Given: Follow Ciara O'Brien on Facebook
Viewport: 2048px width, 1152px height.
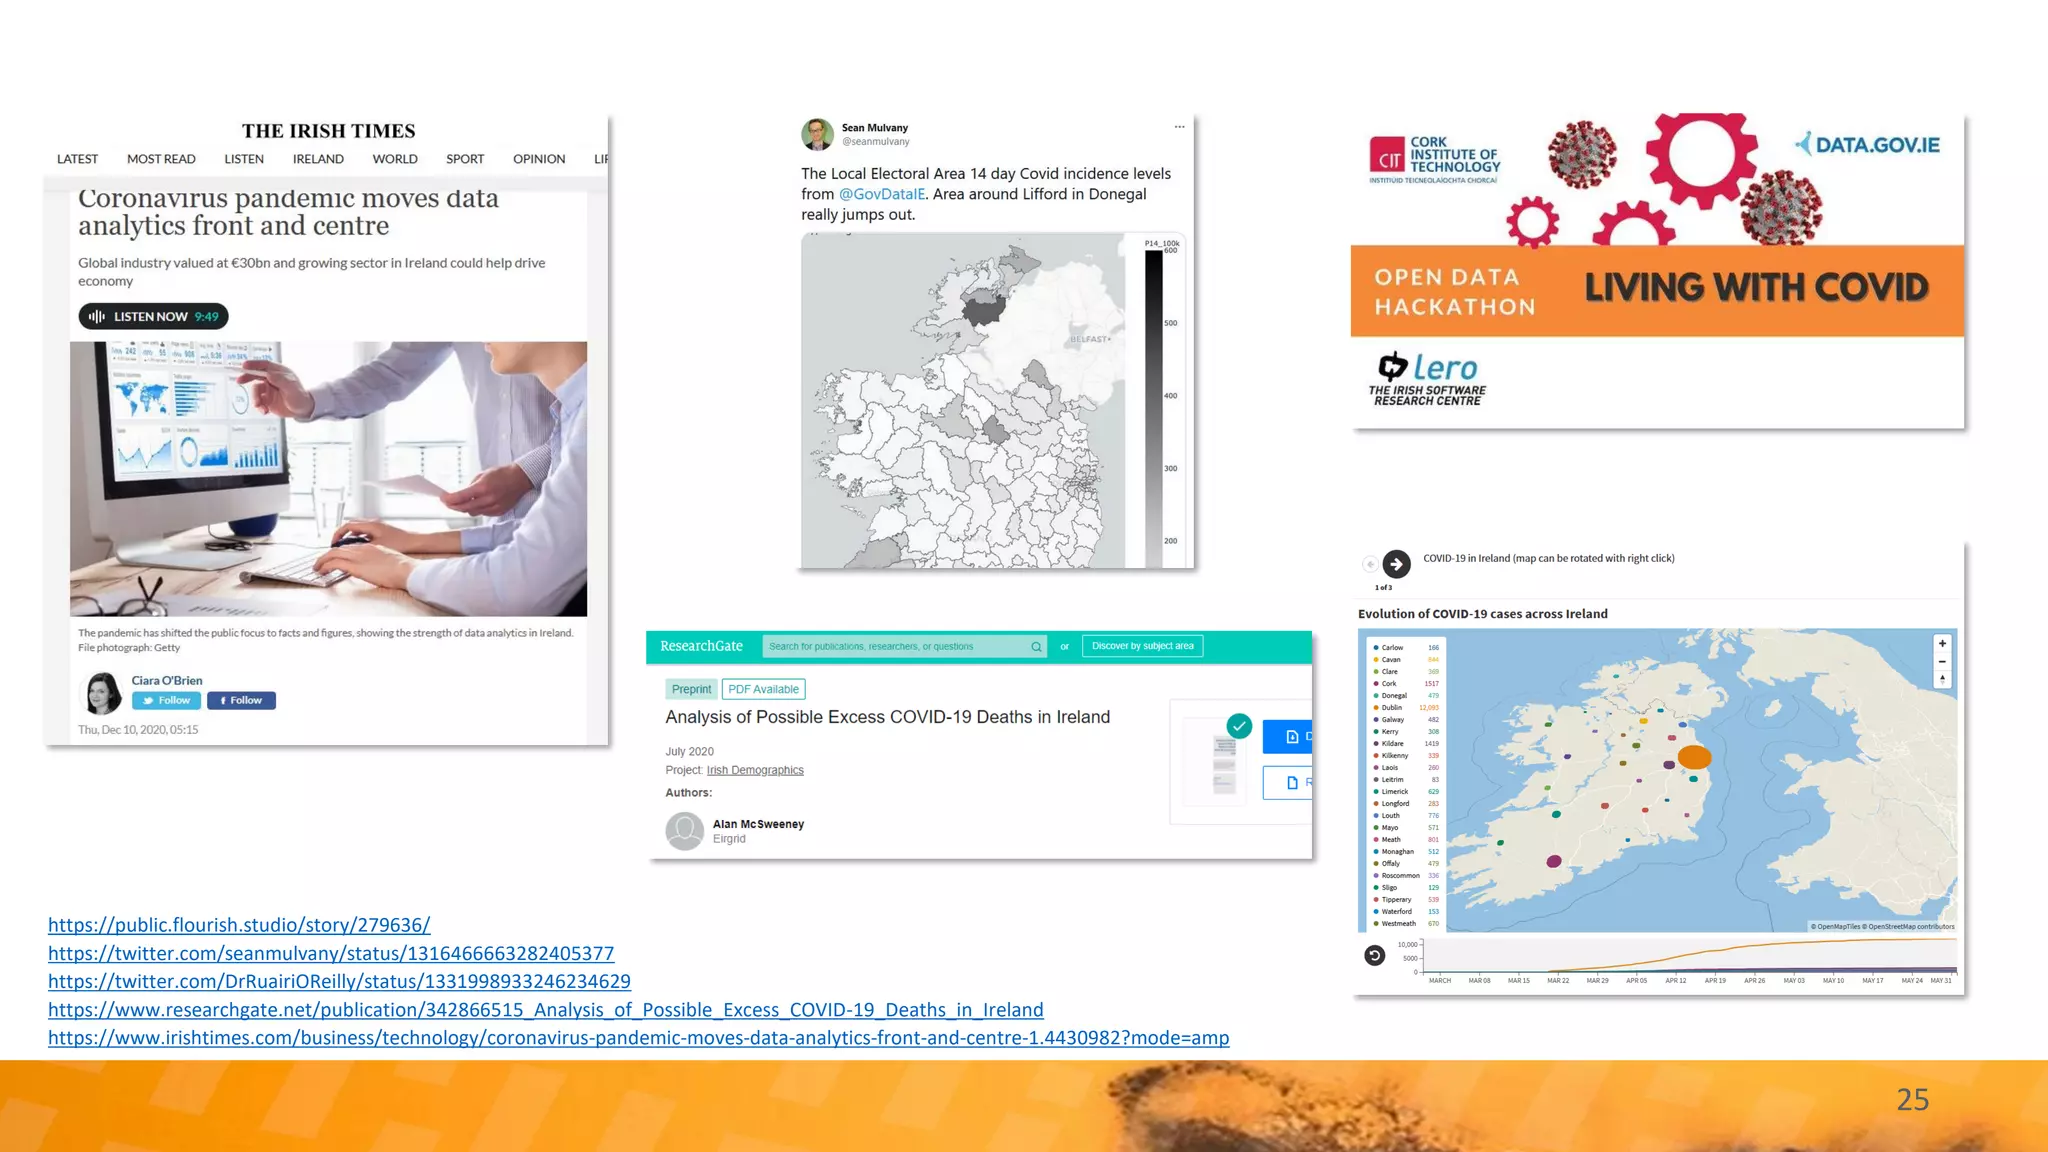Looking at the screenshot, I should tap(241, 701).
